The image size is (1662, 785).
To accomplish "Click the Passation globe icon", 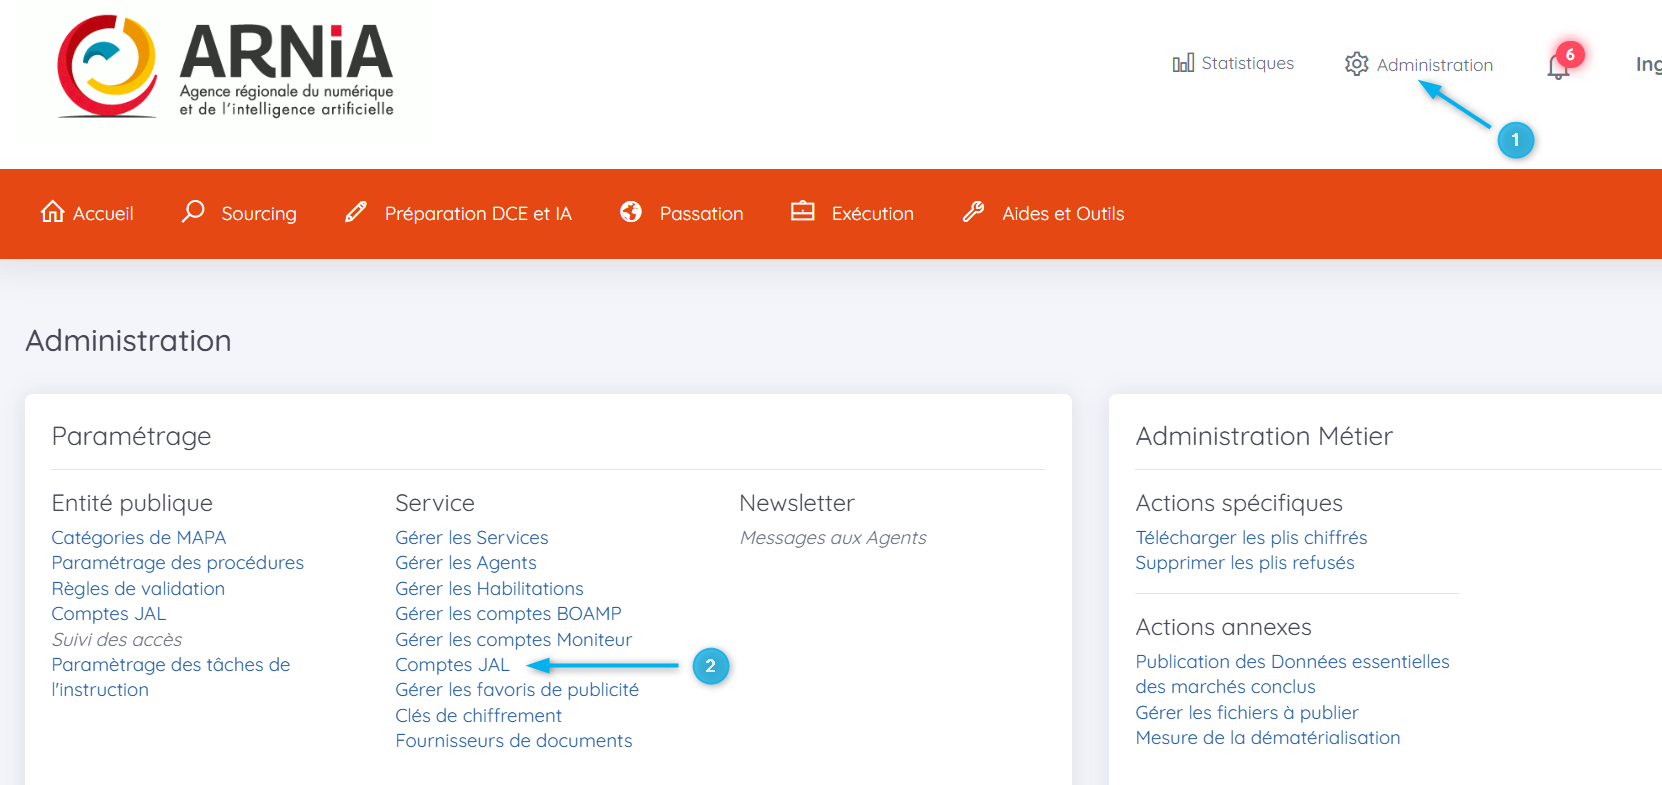I will point(631,212).
